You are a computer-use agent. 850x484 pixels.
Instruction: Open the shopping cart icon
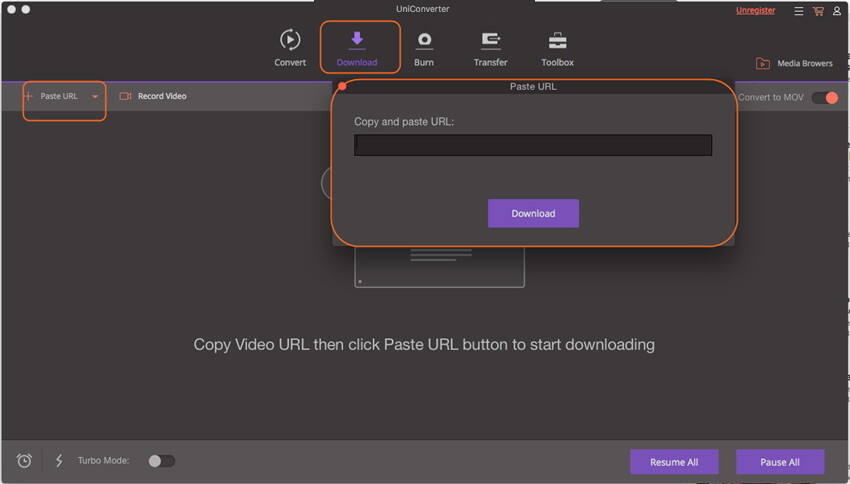pyautogui.click(x=818, y=11)
